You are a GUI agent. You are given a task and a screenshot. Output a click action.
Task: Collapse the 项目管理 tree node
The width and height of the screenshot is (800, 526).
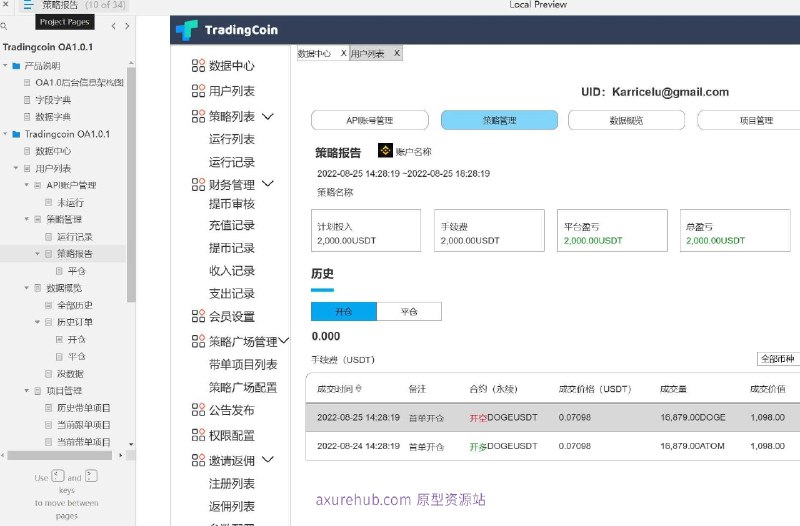[27, 390]
